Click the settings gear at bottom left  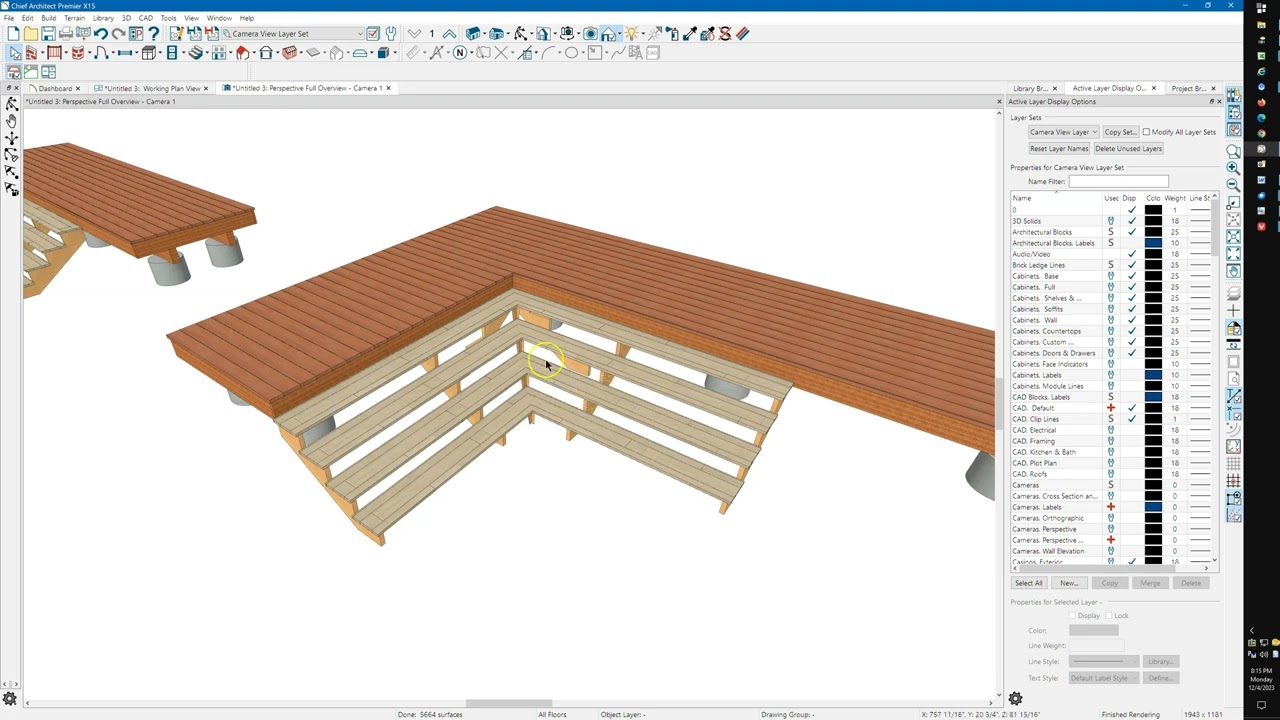[x=10, y=699]
